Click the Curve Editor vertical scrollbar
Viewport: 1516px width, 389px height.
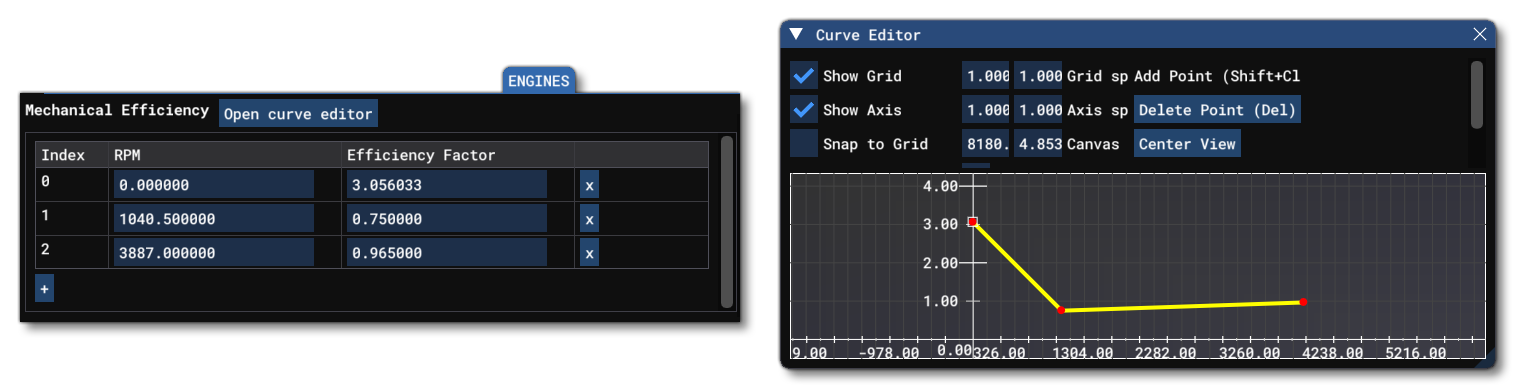(x=1476, y=94)
